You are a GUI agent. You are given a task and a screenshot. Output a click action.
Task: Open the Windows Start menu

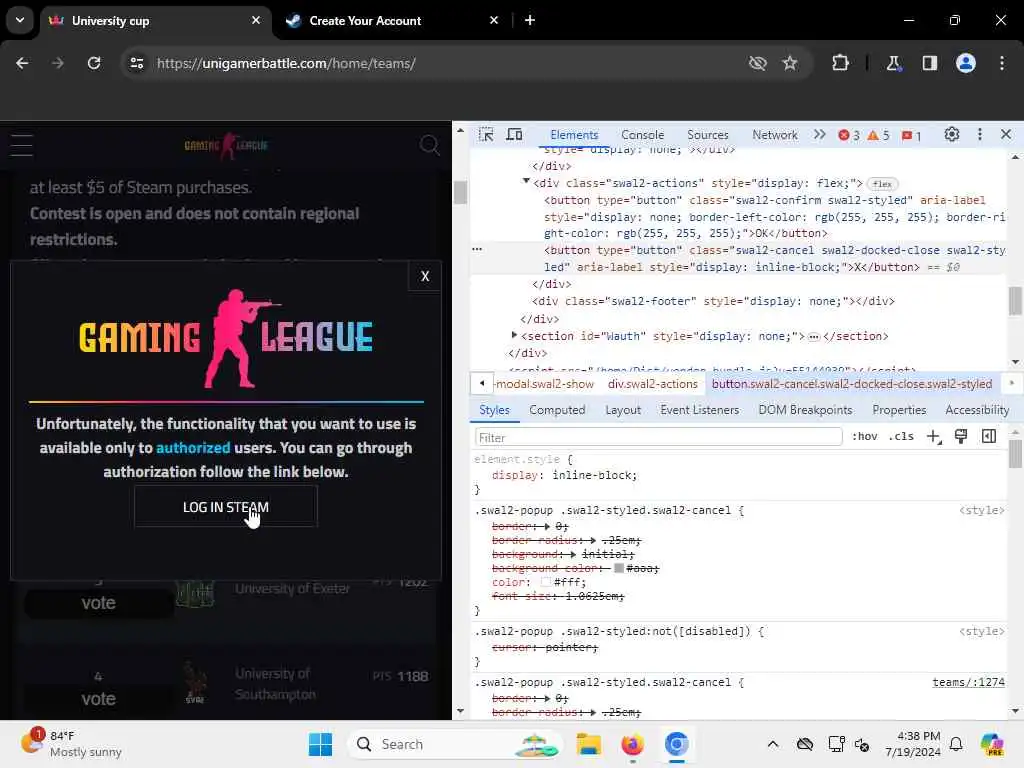(x=320, y=744)
